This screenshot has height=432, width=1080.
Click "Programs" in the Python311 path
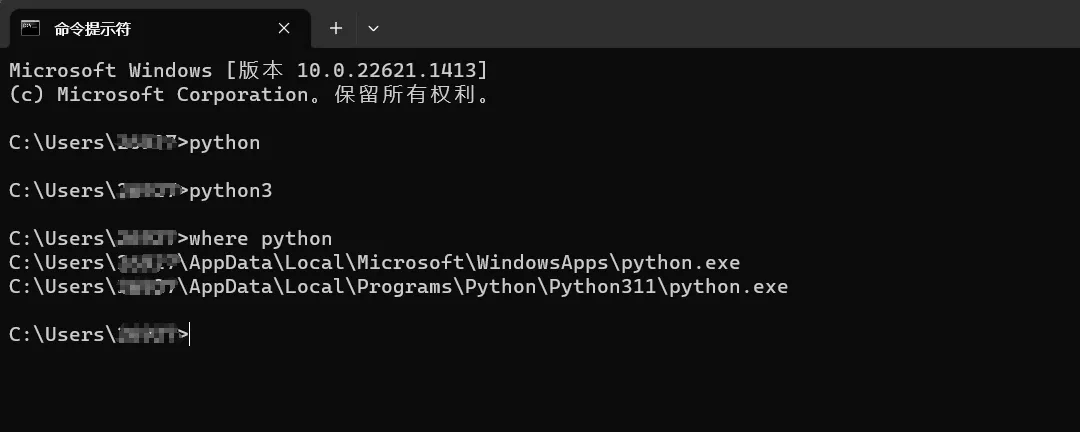(x=385, y=287)
